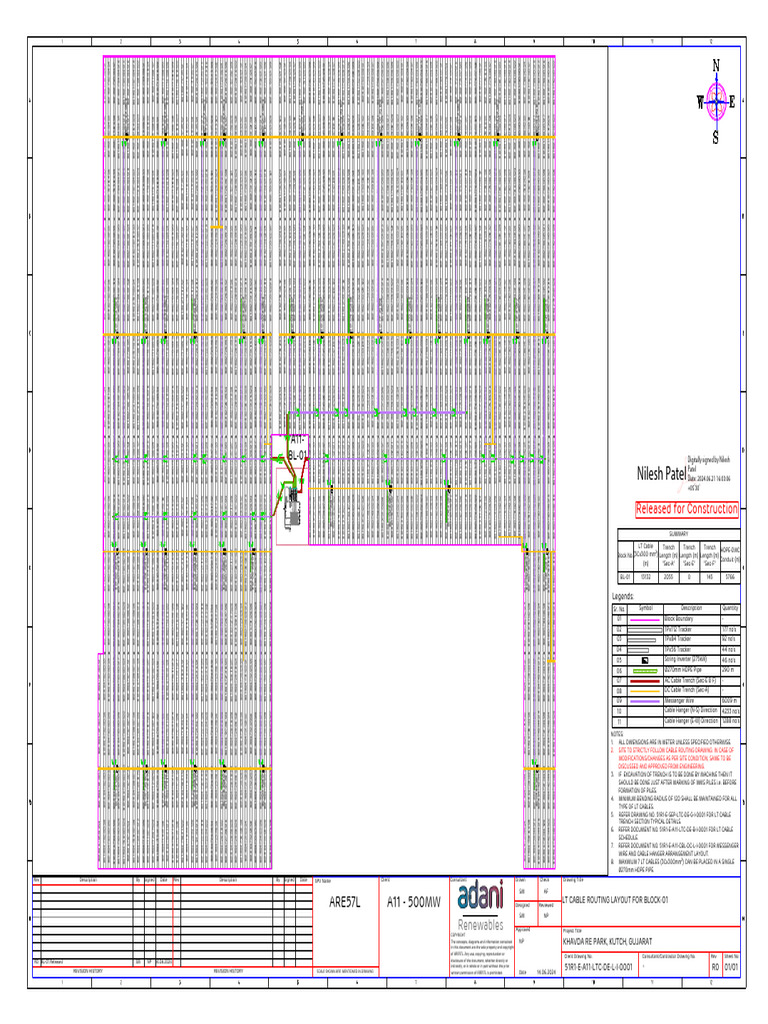
Task: Click the north compass rose symbol
Action: [716, 101]
